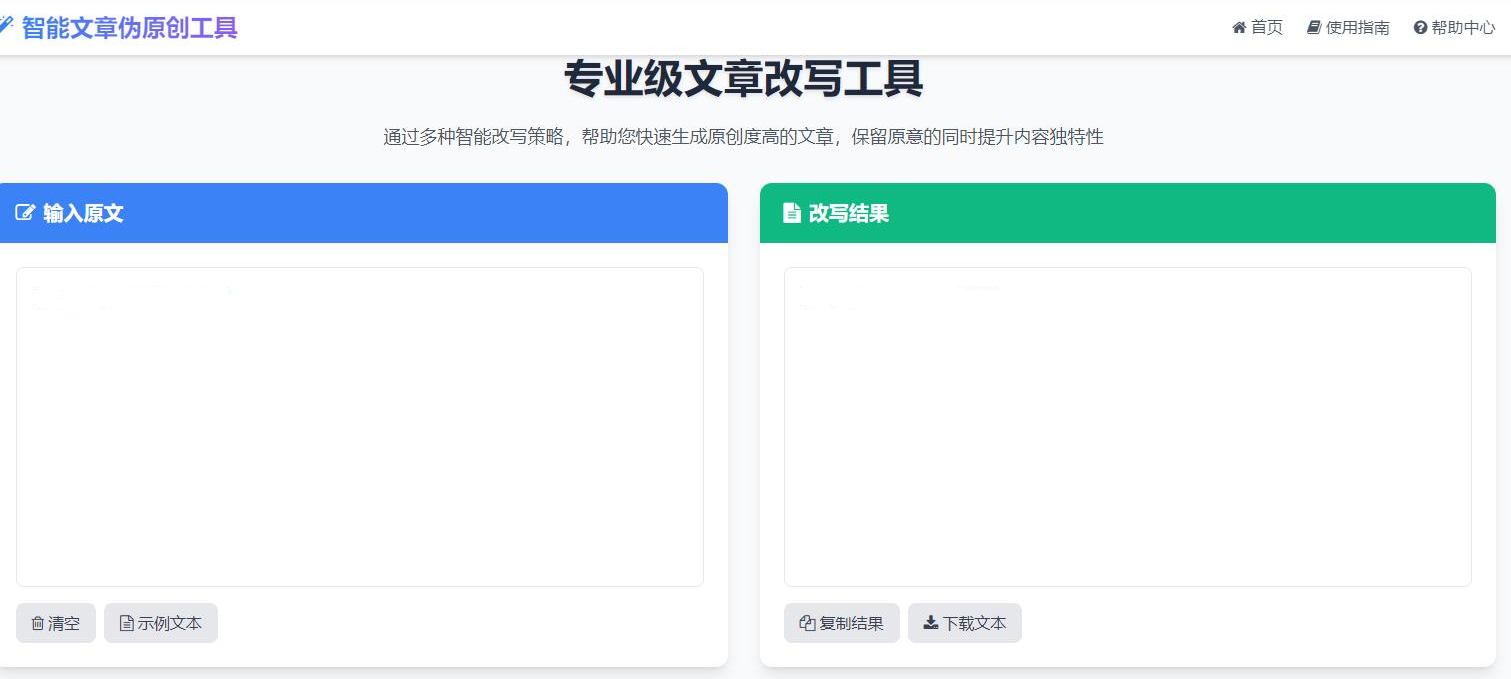Screen dimensions: 1511x679
Task: Click the pencil logo icon in header
Action: (x=6, y=24)
